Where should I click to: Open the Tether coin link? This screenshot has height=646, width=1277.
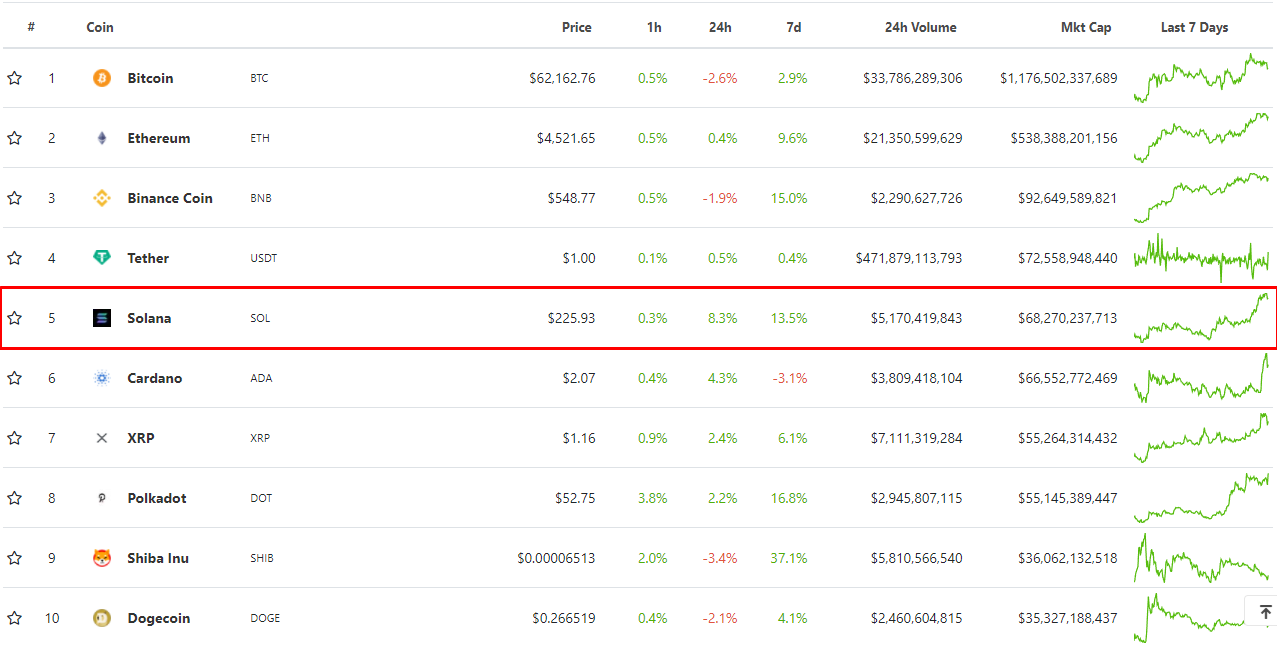[148, 258]
